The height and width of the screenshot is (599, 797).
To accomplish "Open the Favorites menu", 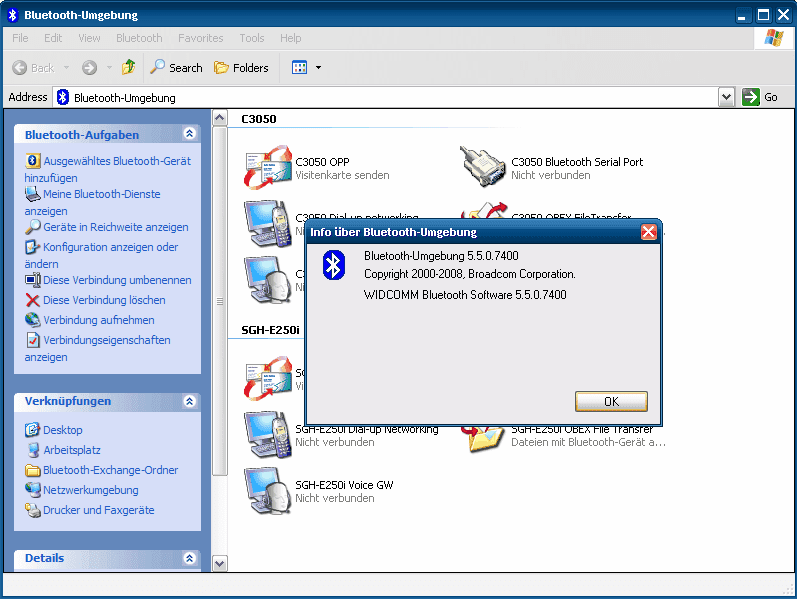I will pos(200,38).
